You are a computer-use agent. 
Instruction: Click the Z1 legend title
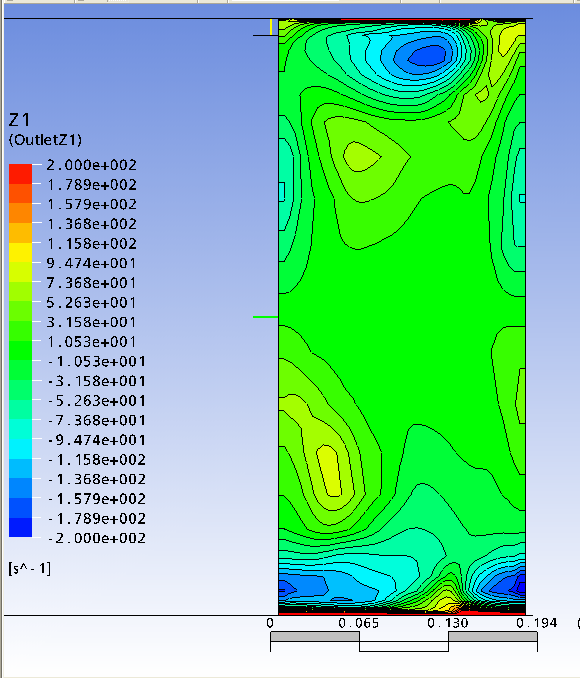pyautogui.click(x=19, y=120)
